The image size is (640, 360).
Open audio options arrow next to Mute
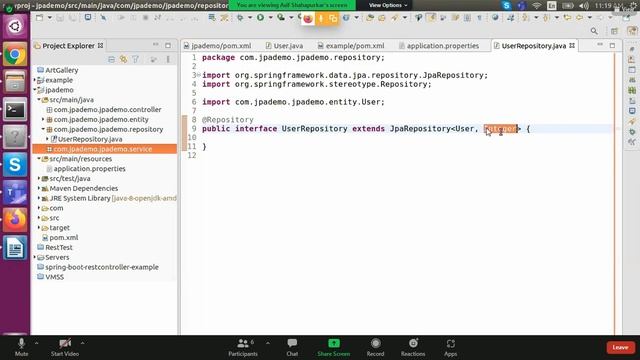(x=36, y=344)
